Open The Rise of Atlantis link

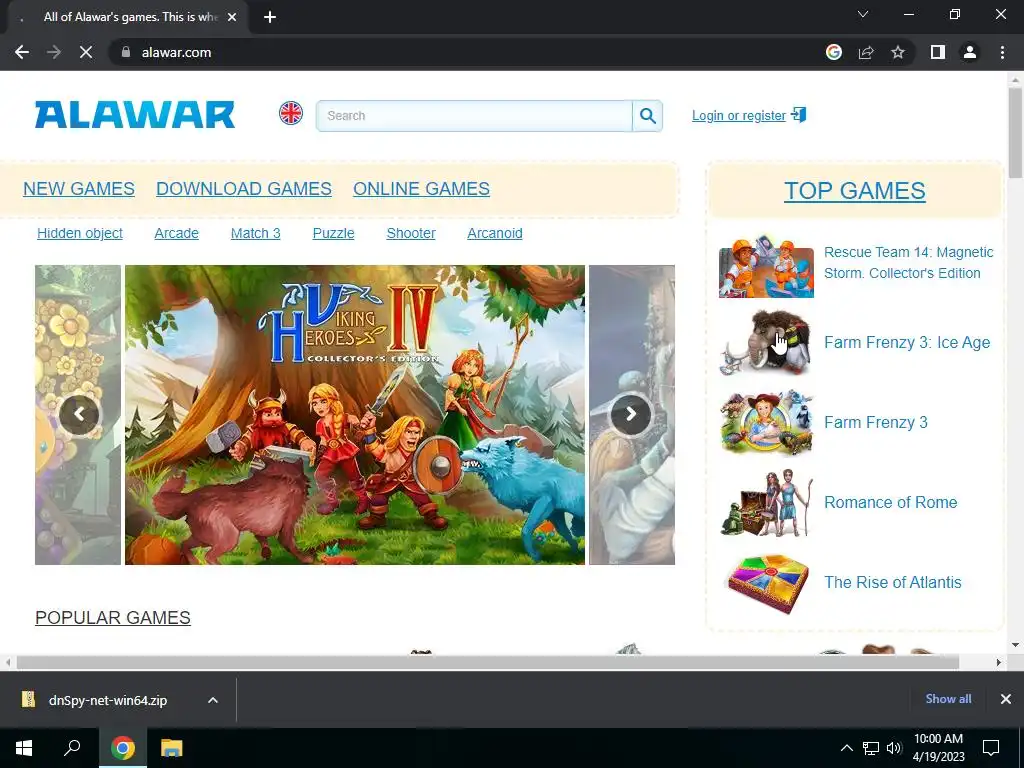click(892, 582)
